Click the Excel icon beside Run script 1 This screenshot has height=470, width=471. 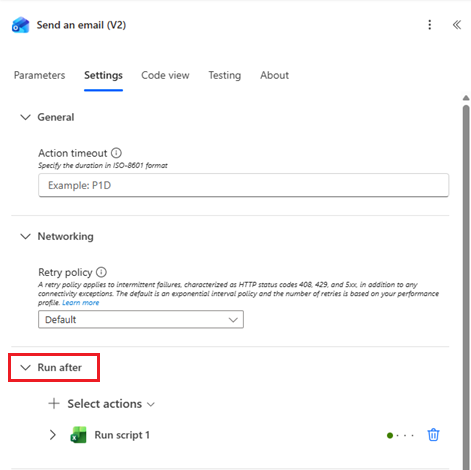click(79, 435)
